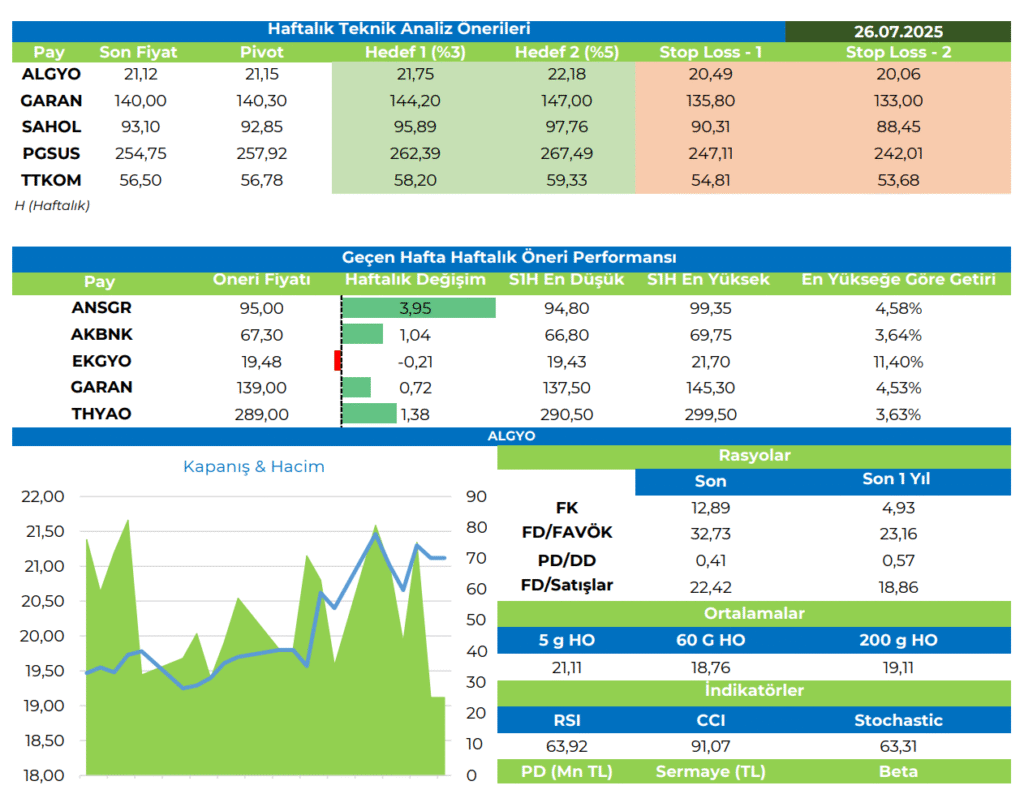Image resolution: width=1024 pixels, height=794 pixels.
Task: Click the "S1H En Düşük" header
Action: click(566, 280)
